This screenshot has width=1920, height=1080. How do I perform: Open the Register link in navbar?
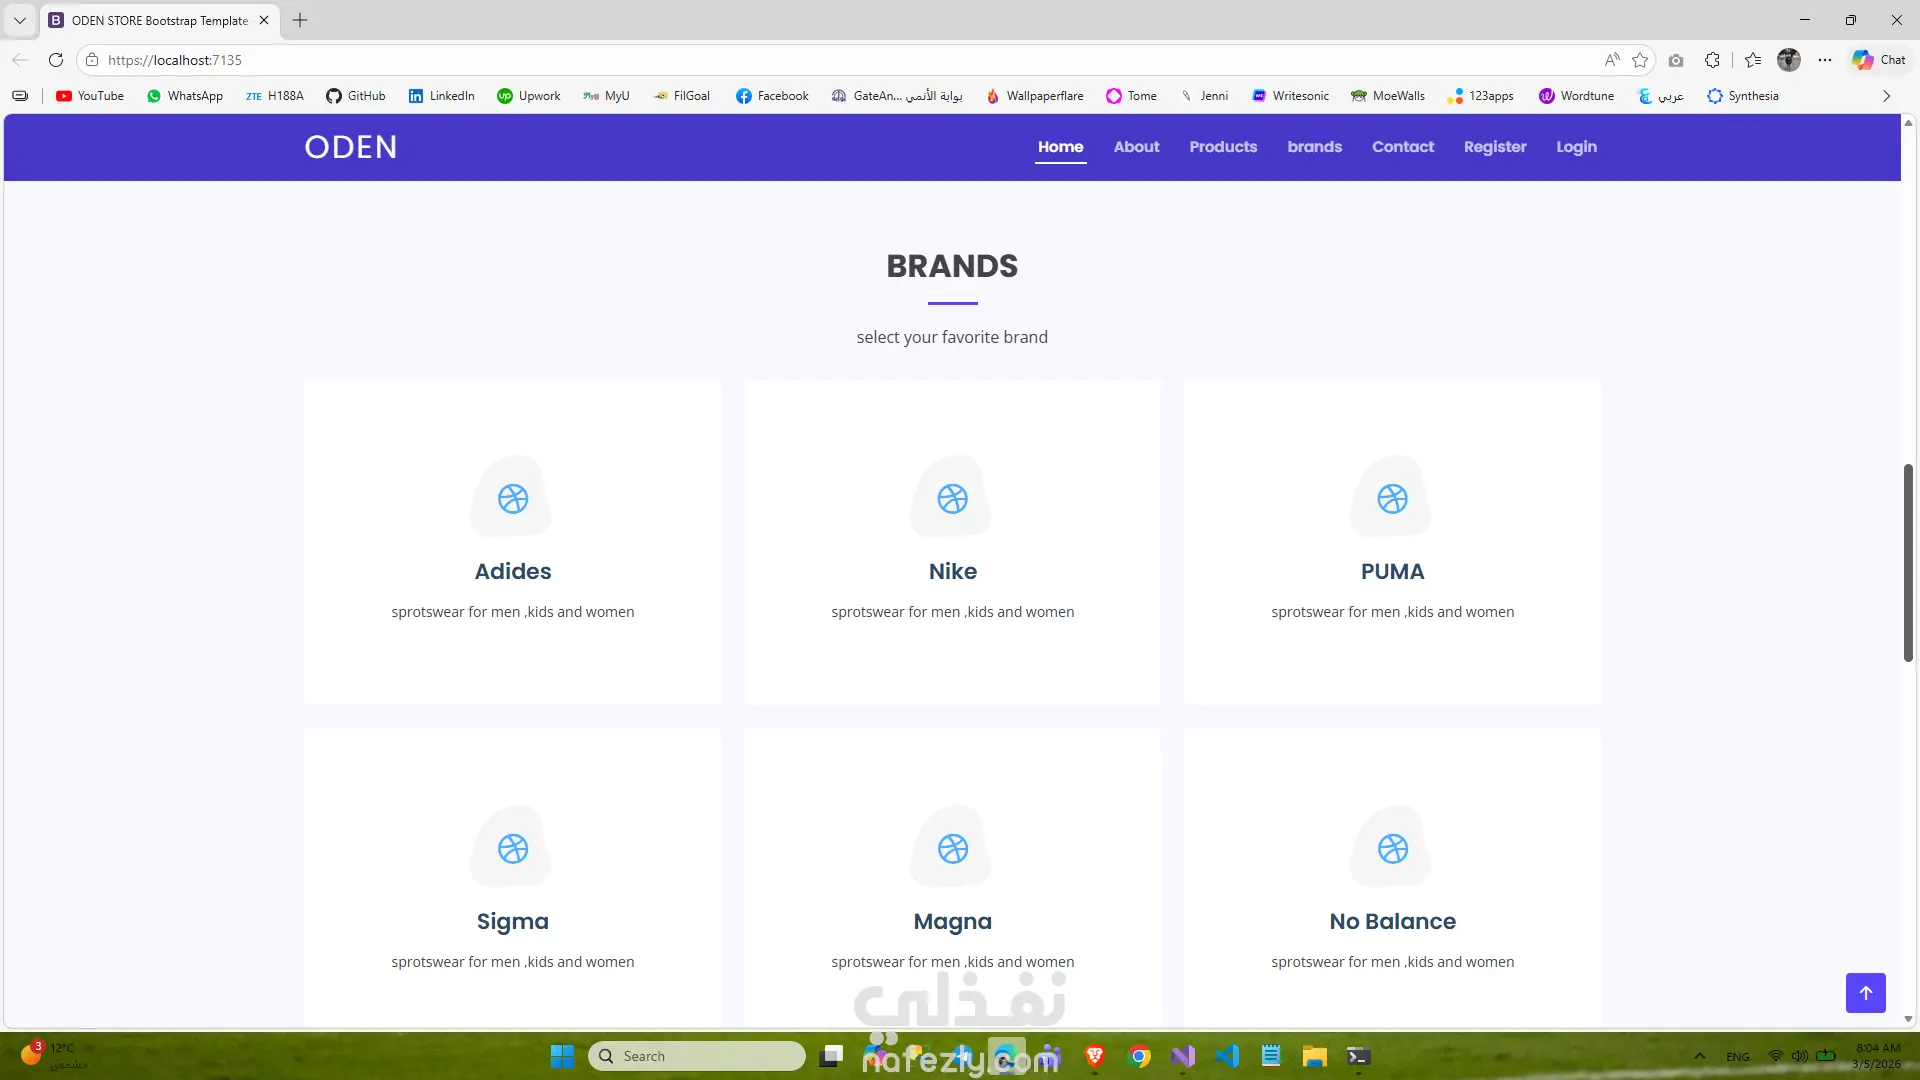[x=1494, y=147]
